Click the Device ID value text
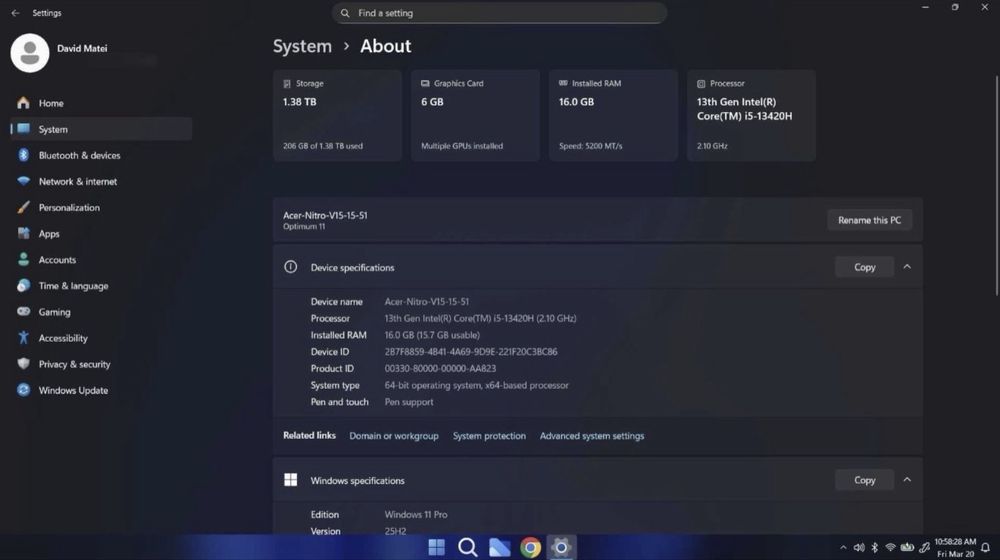 click(x=471, y=351)
